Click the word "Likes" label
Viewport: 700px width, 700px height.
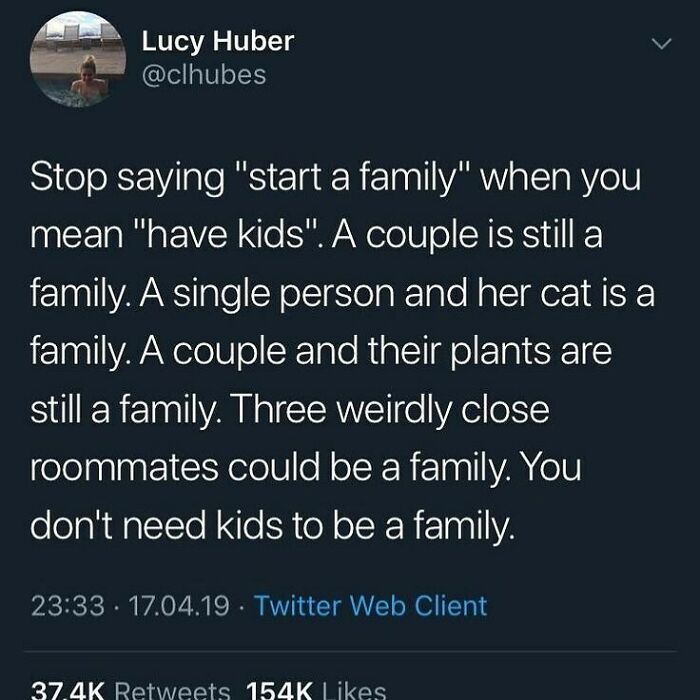(354, 690)
